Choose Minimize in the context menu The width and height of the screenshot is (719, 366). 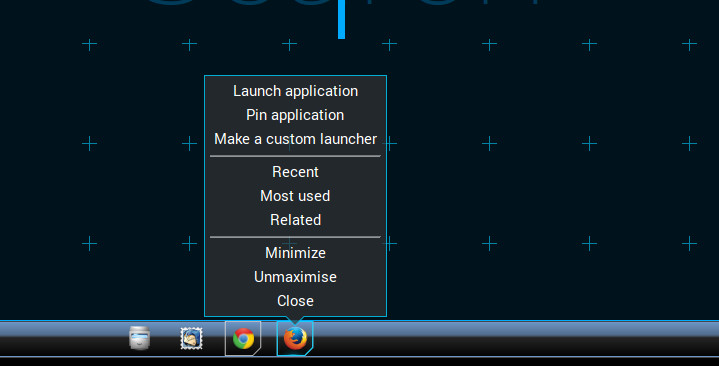click(295, 253)
